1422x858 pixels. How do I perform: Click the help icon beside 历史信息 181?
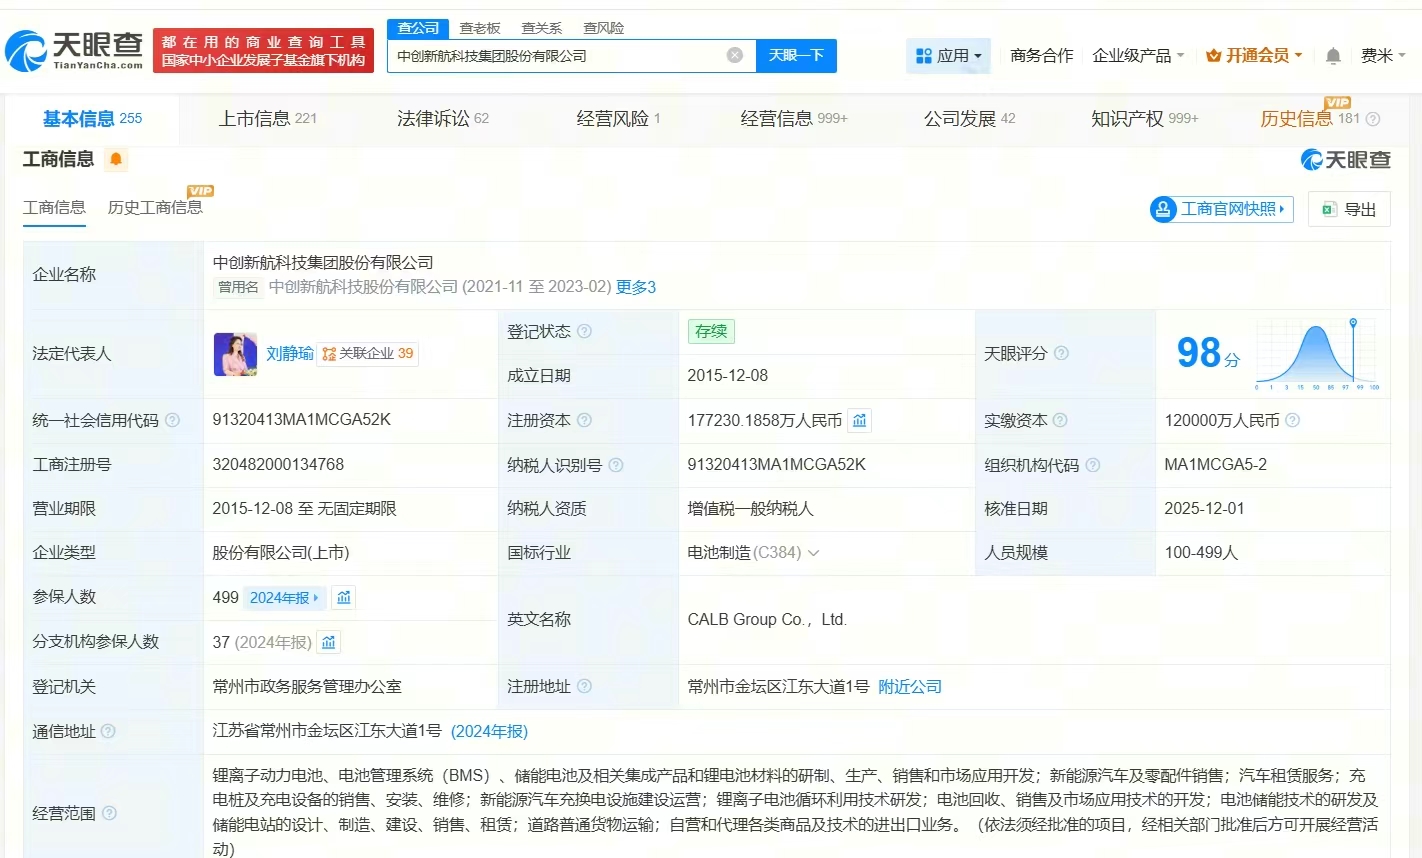tap(1373, 119)
